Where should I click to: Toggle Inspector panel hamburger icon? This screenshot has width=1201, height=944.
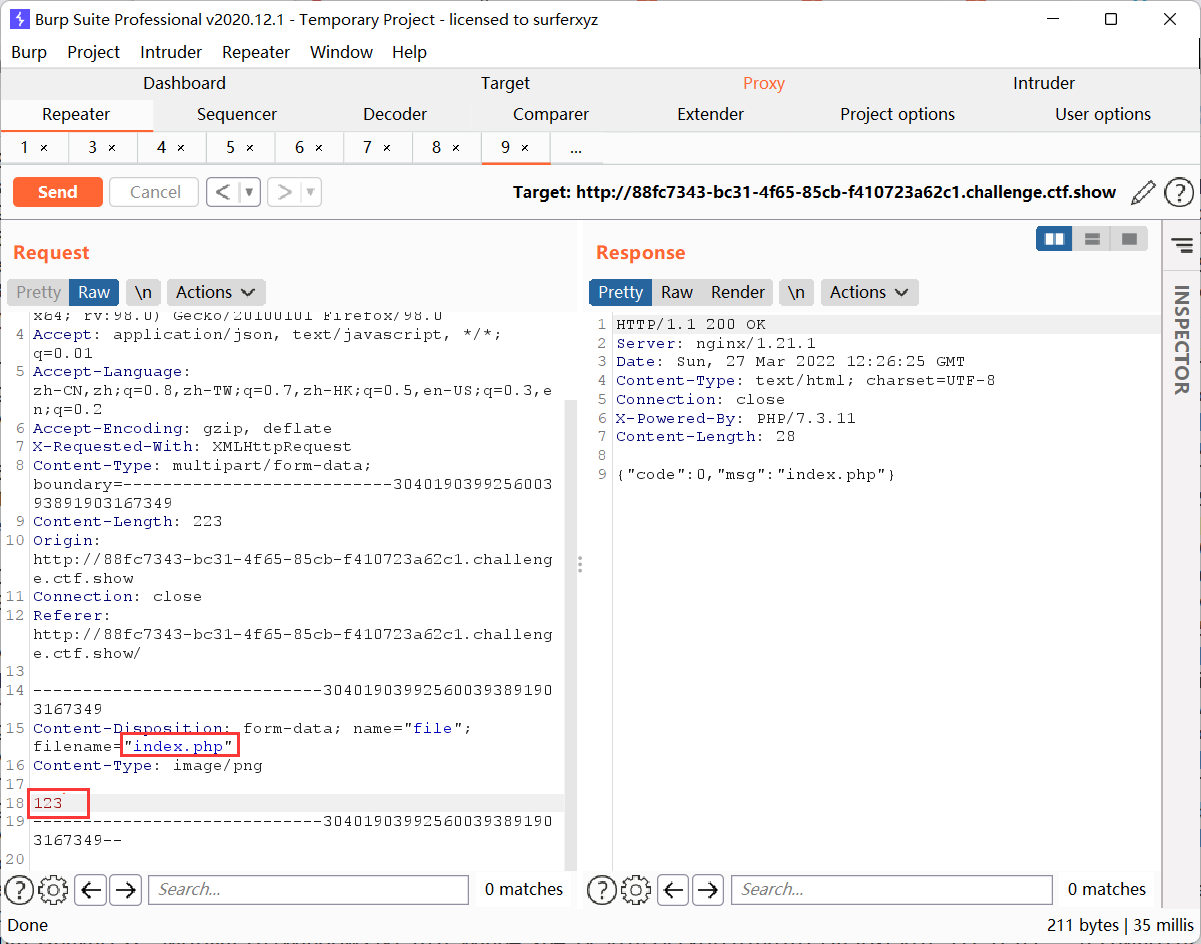(1182, 245)
